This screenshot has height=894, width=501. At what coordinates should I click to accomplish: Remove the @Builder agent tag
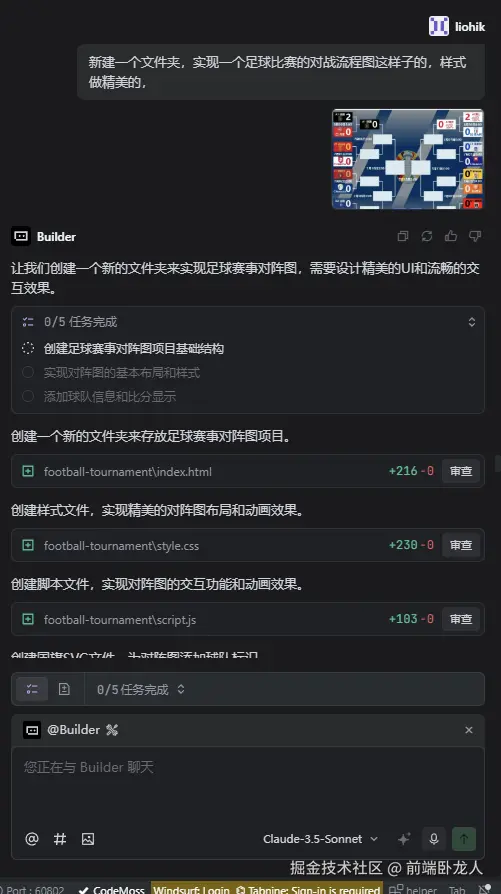tap(469, 730)
